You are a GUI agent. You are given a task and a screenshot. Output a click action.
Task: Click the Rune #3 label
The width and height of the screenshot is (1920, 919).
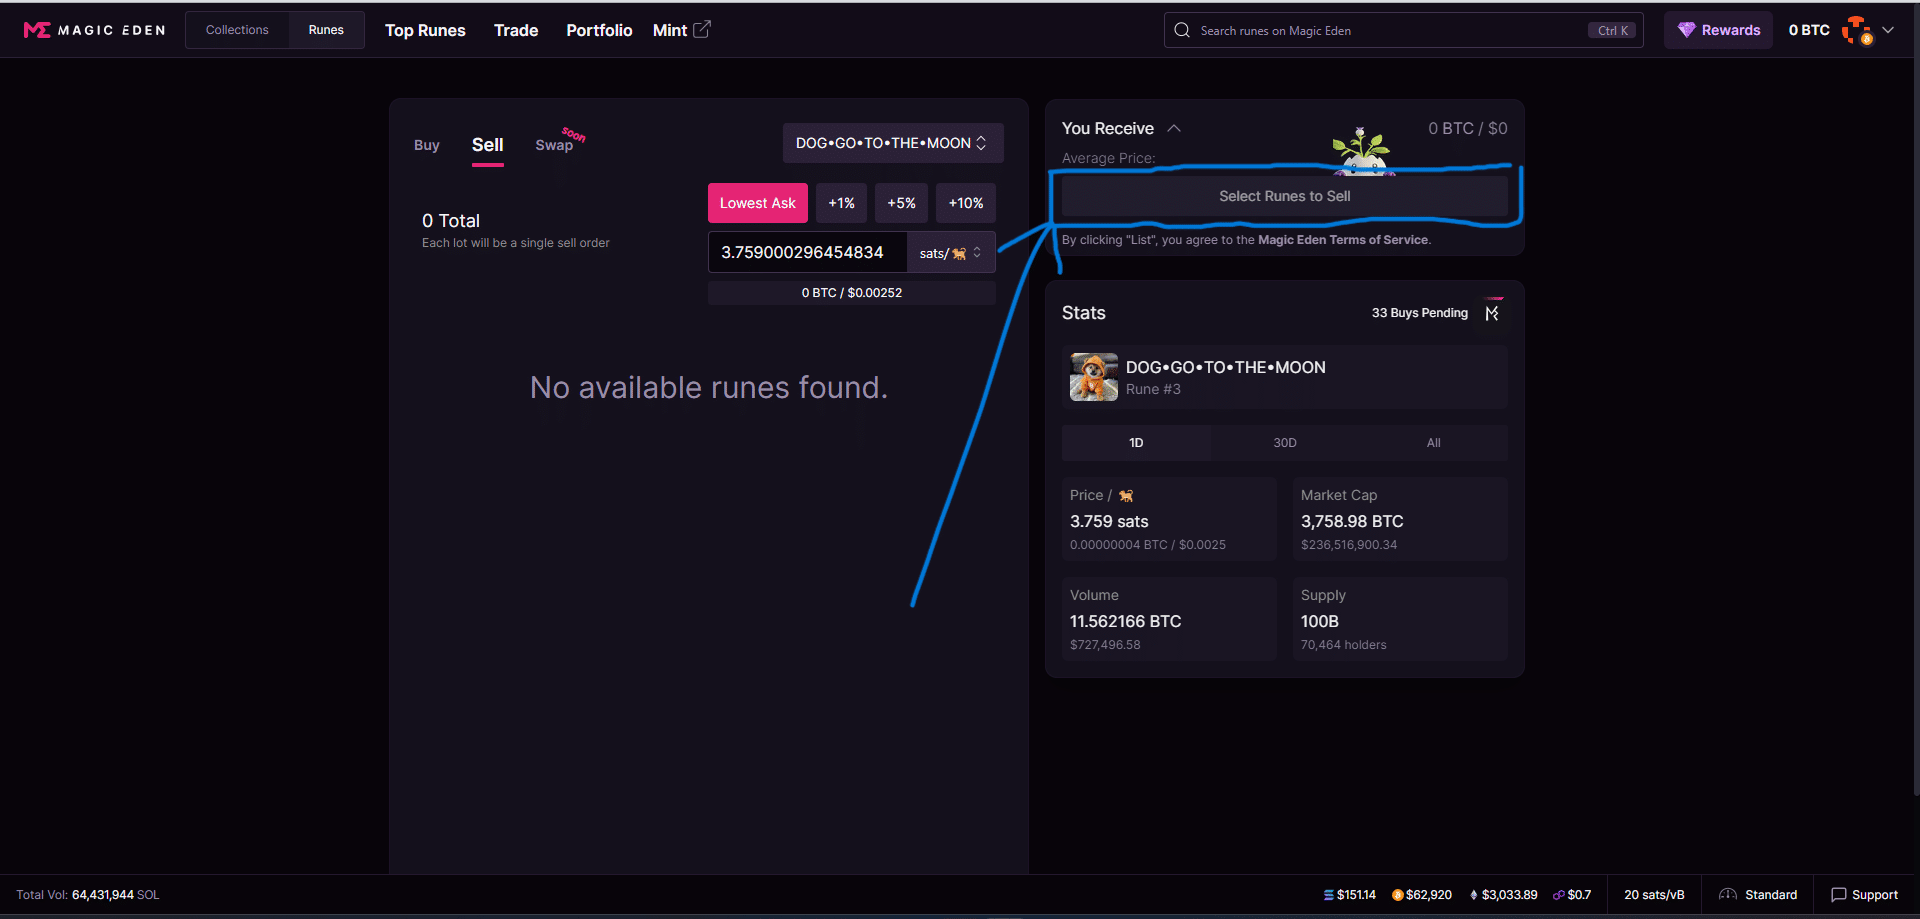(x=1153, y=389)
